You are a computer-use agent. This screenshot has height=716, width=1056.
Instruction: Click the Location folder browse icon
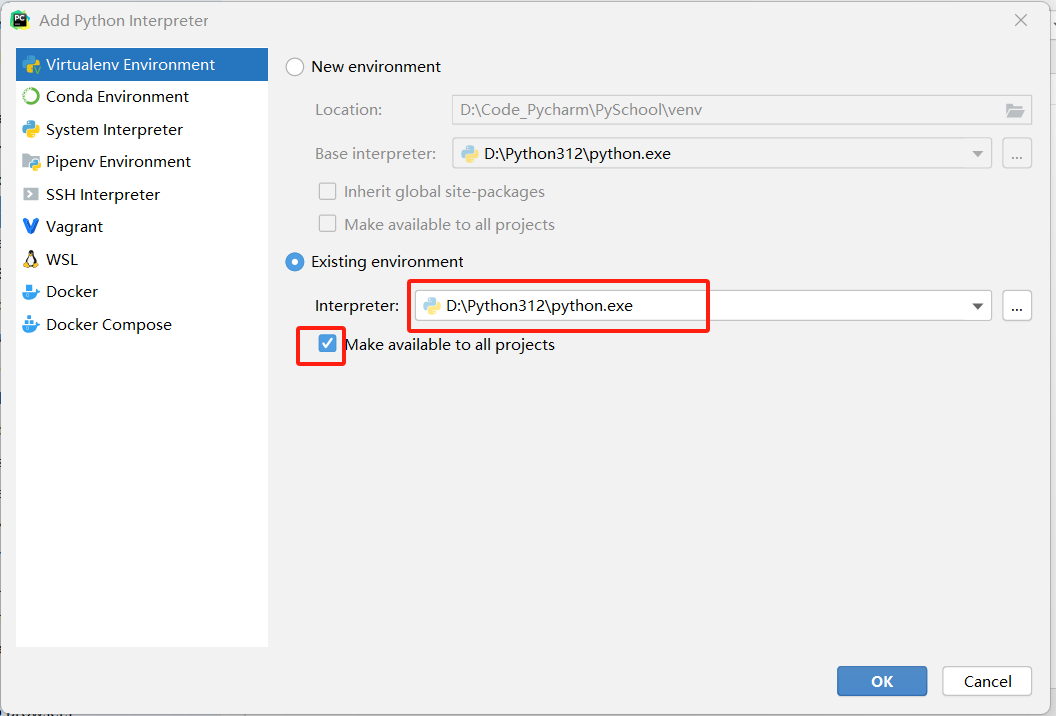[1014, 110]
